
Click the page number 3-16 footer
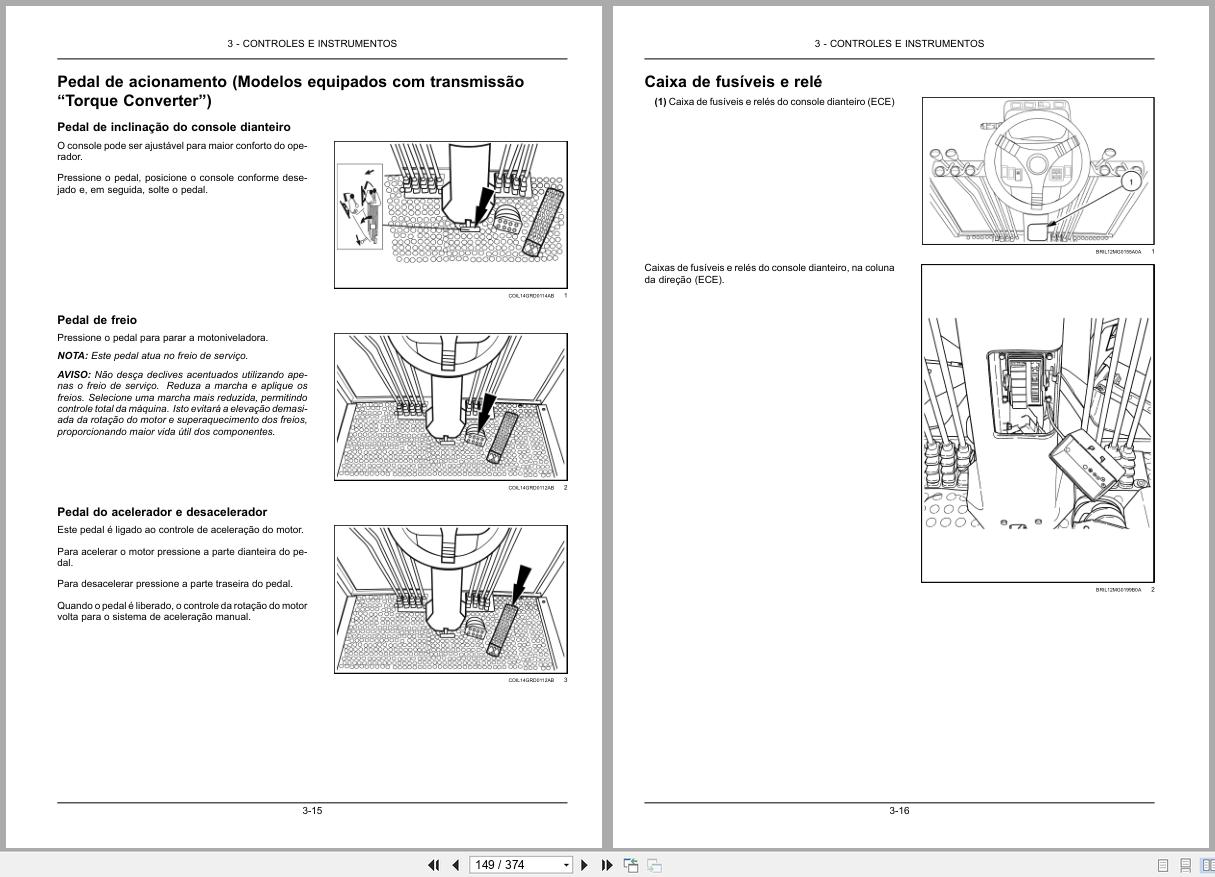click(899, 811)
